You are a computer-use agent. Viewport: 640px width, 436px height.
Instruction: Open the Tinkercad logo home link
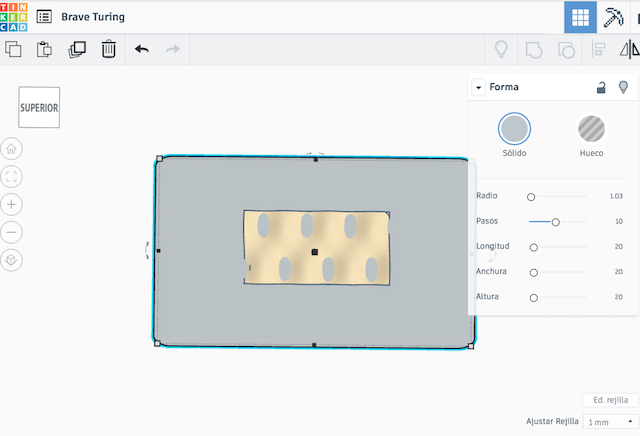(x=13, y=17)
